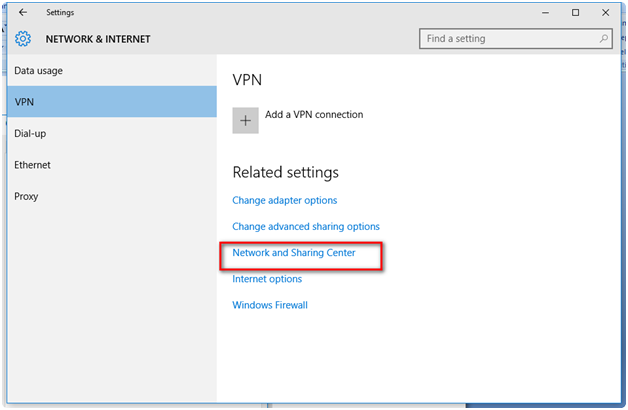Click the NETWORK & INTERNET header title
Image resolution: width=628 pixels, height=410 pixels.
click(x=98, y=40)
